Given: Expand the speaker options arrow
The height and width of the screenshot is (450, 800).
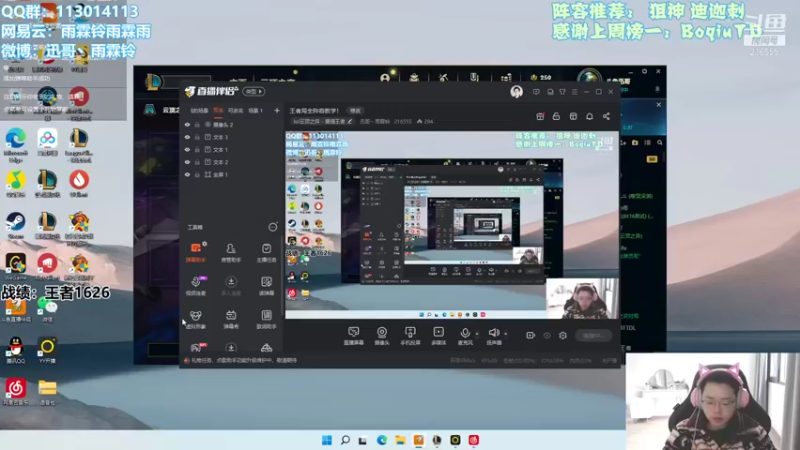Looking at the screenshot, I should [x=506, y=334].
